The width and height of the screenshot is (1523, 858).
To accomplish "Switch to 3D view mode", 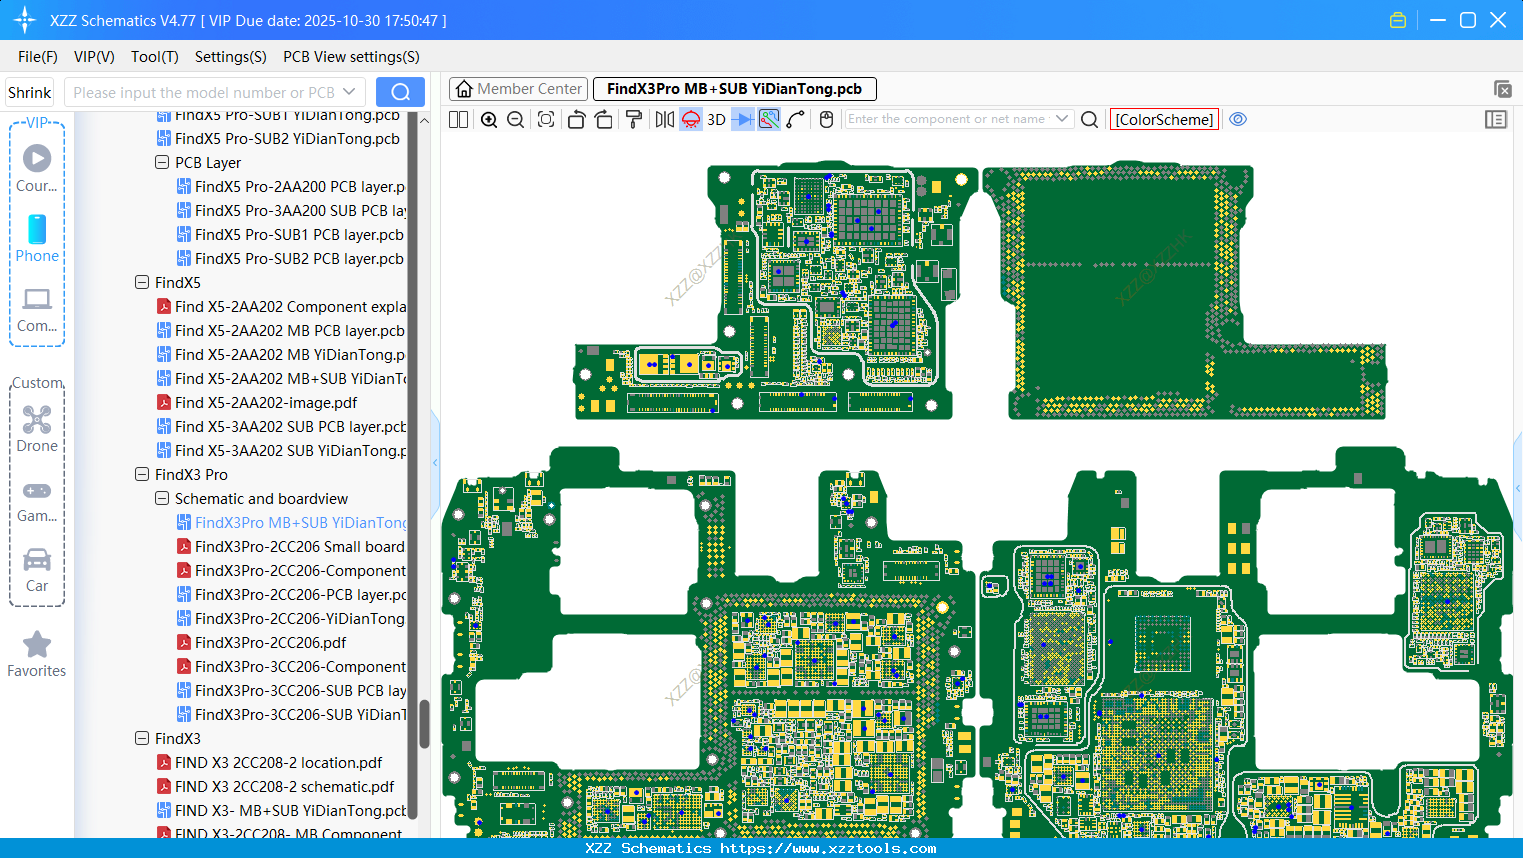I will (716, 120).
